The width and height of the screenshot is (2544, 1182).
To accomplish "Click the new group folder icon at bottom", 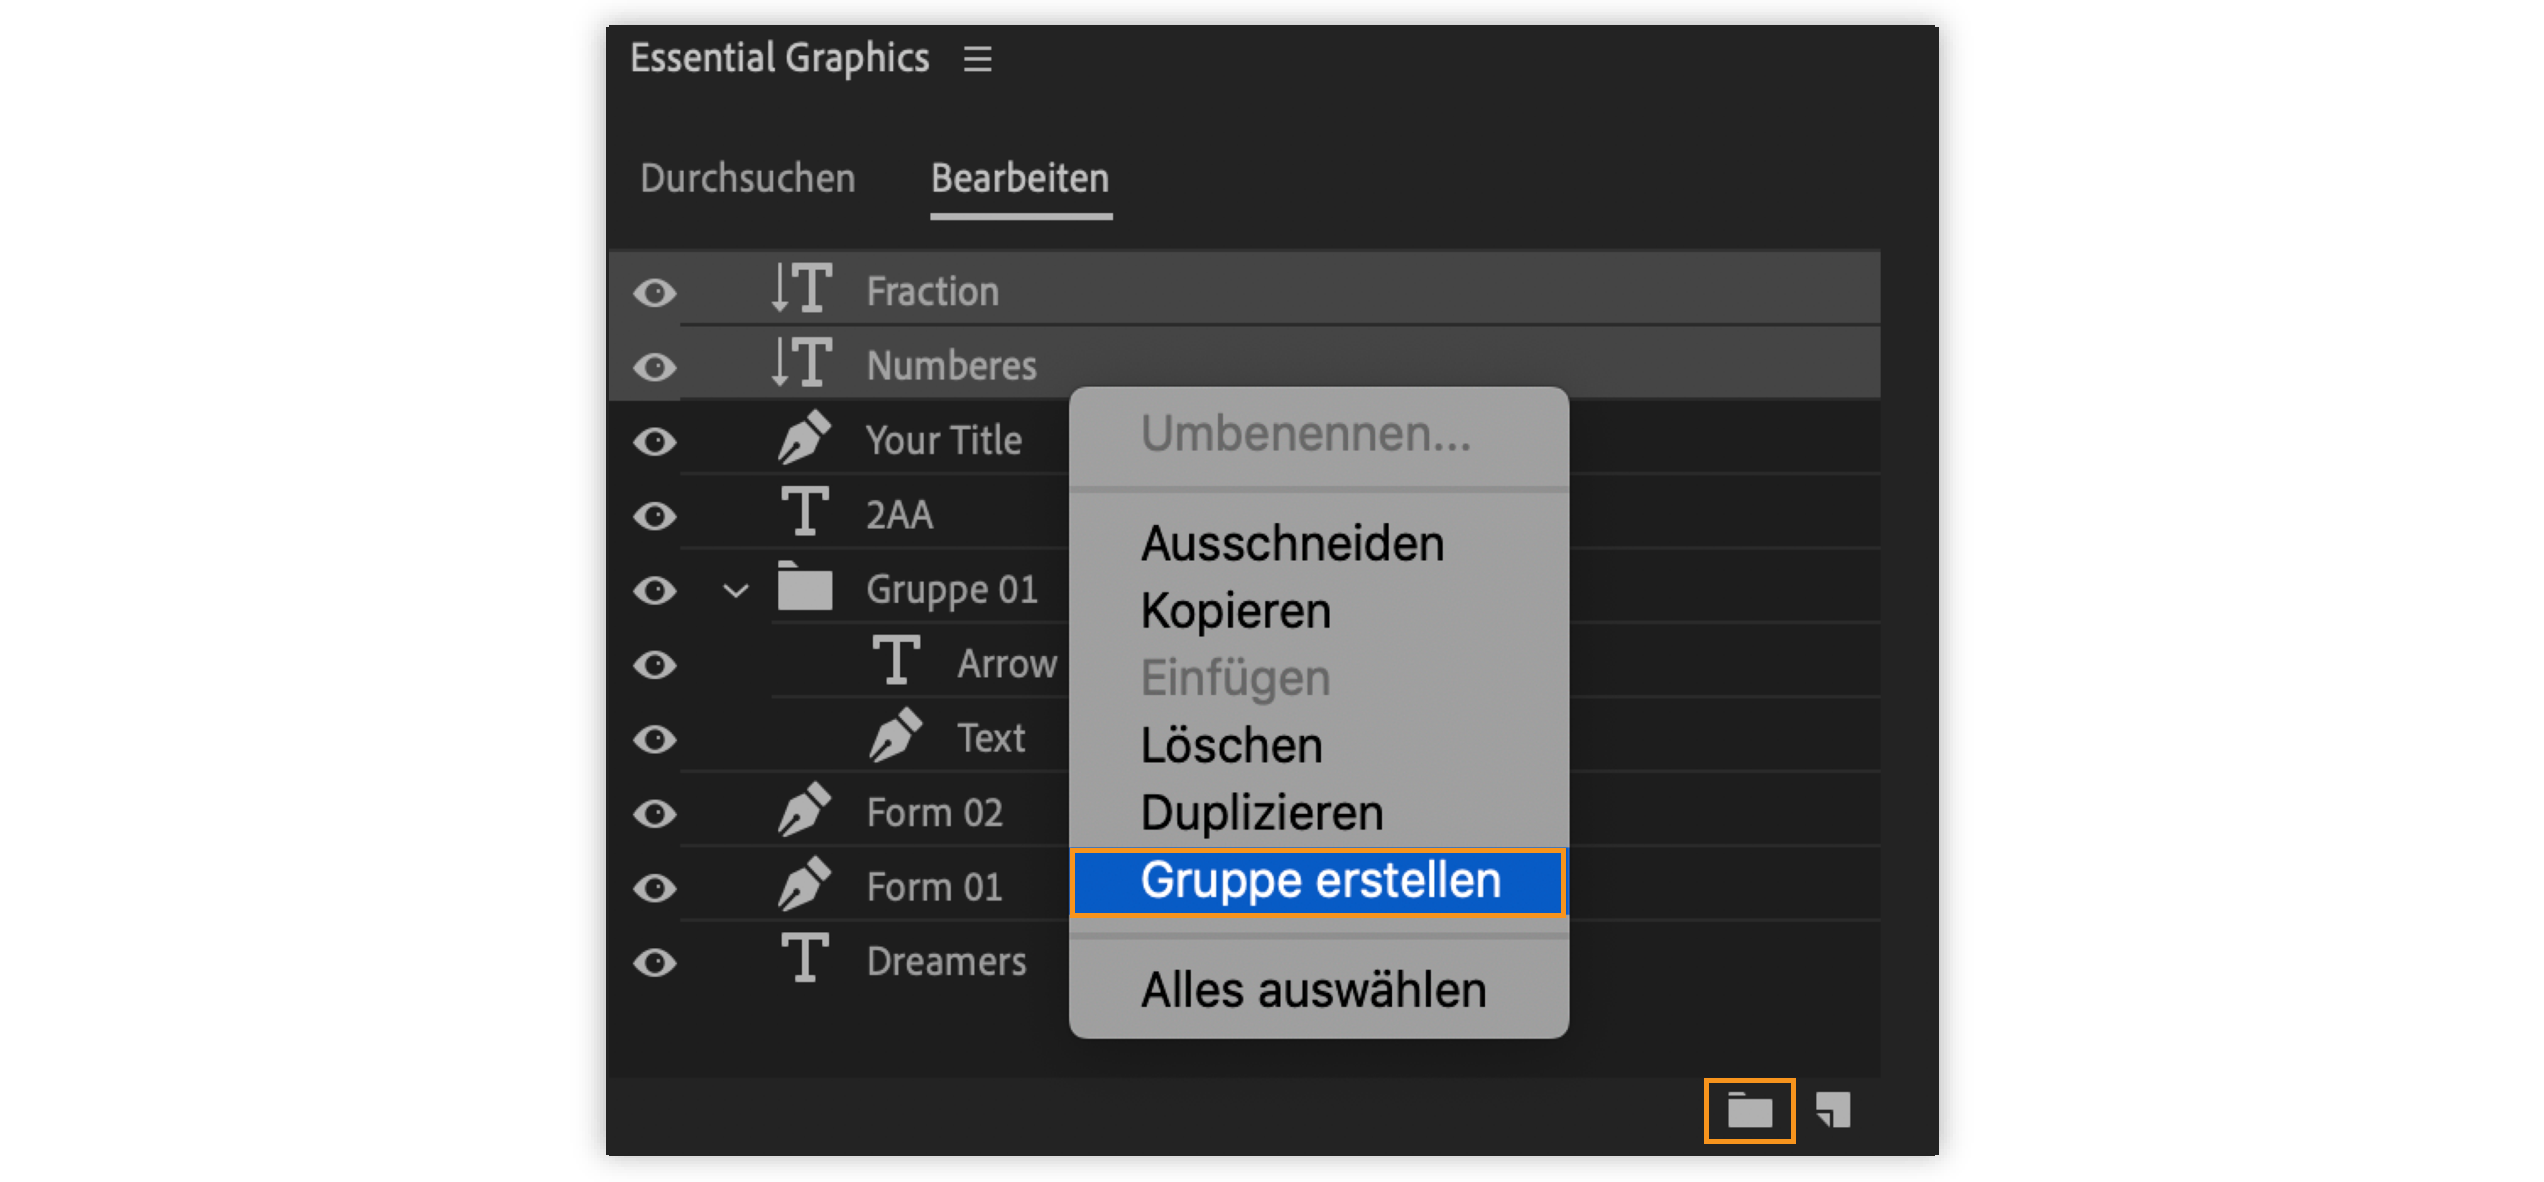I will coord(1749,1108).
